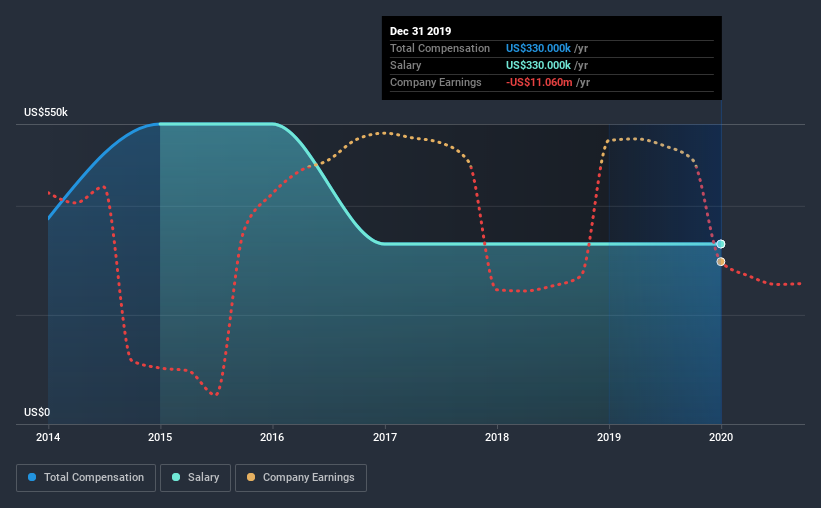Toggle the Total Compensation legend button
Screen dimensions: 821x508
click(x=86, y=478)
